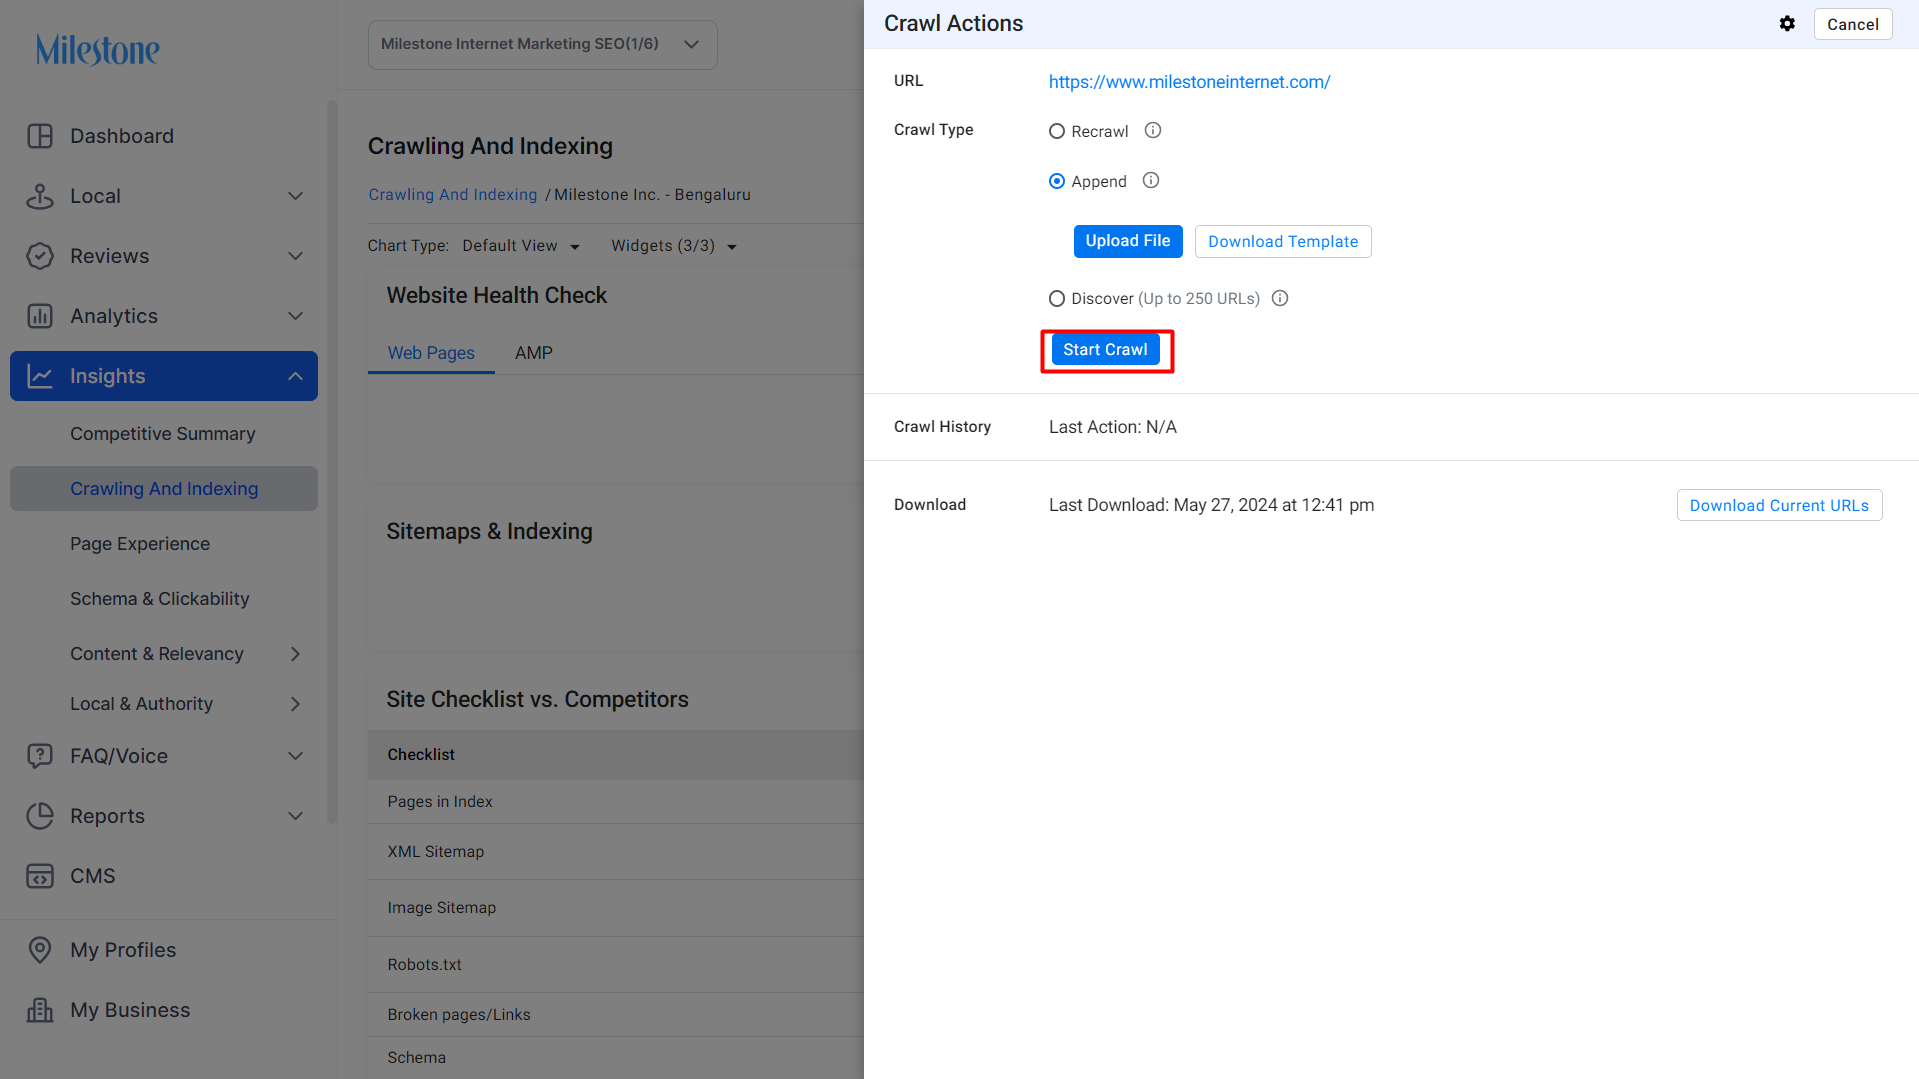The height and width of the screenshot is (1079, 1919).
Task: Click the Reviews sidebar icon
Action: tap(40, 256)
